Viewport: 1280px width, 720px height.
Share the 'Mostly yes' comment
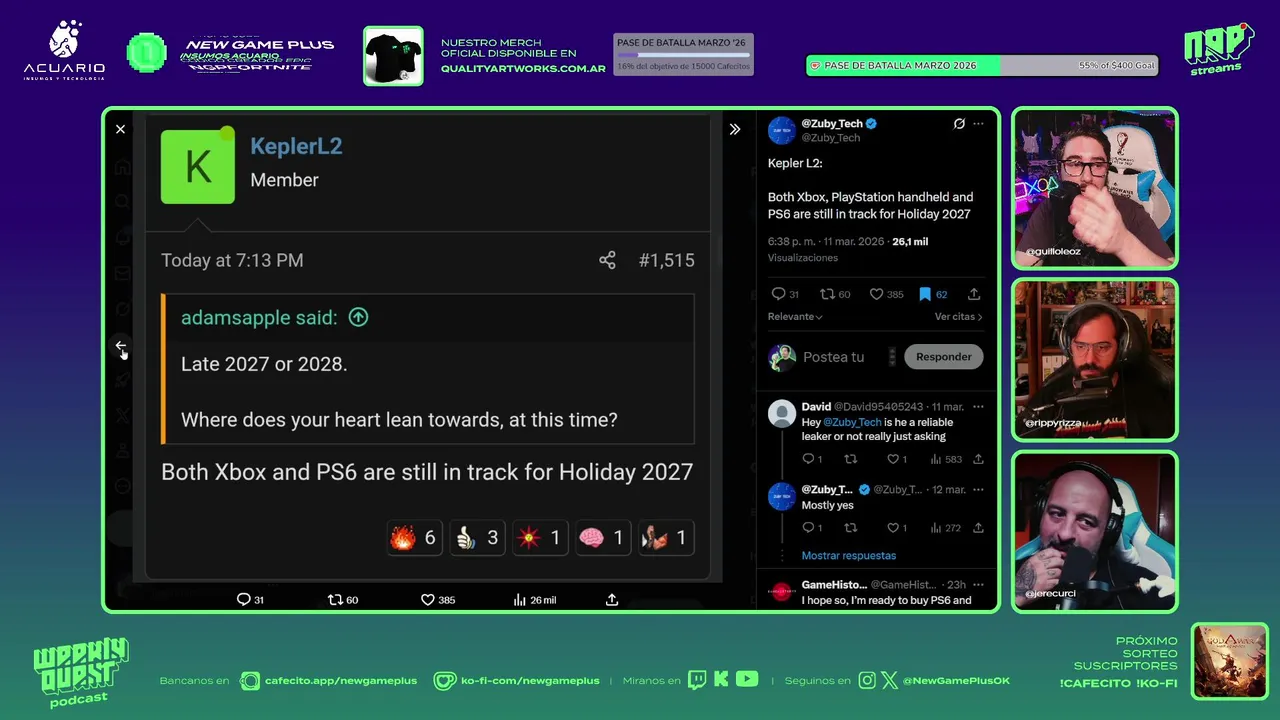pyautogui.click(x=978, y=528)
